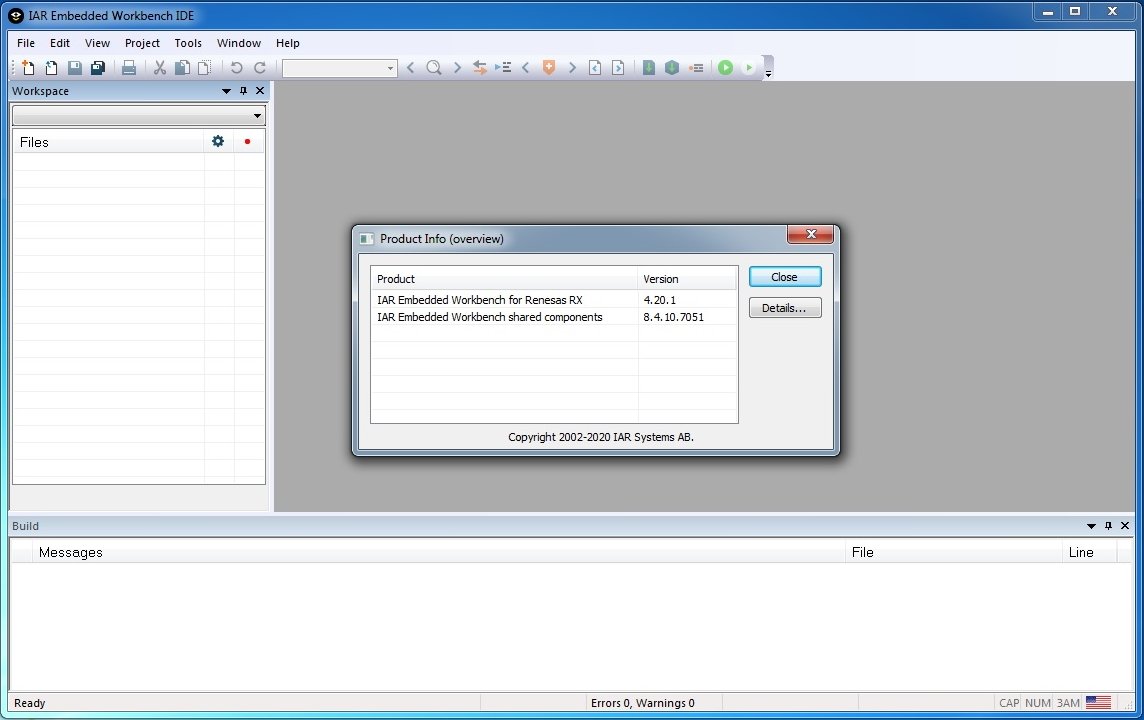Pin the Workspace panel
The height and width of the screenshot is (720, 1144).
pyautogui.click(x=243, y=91)
